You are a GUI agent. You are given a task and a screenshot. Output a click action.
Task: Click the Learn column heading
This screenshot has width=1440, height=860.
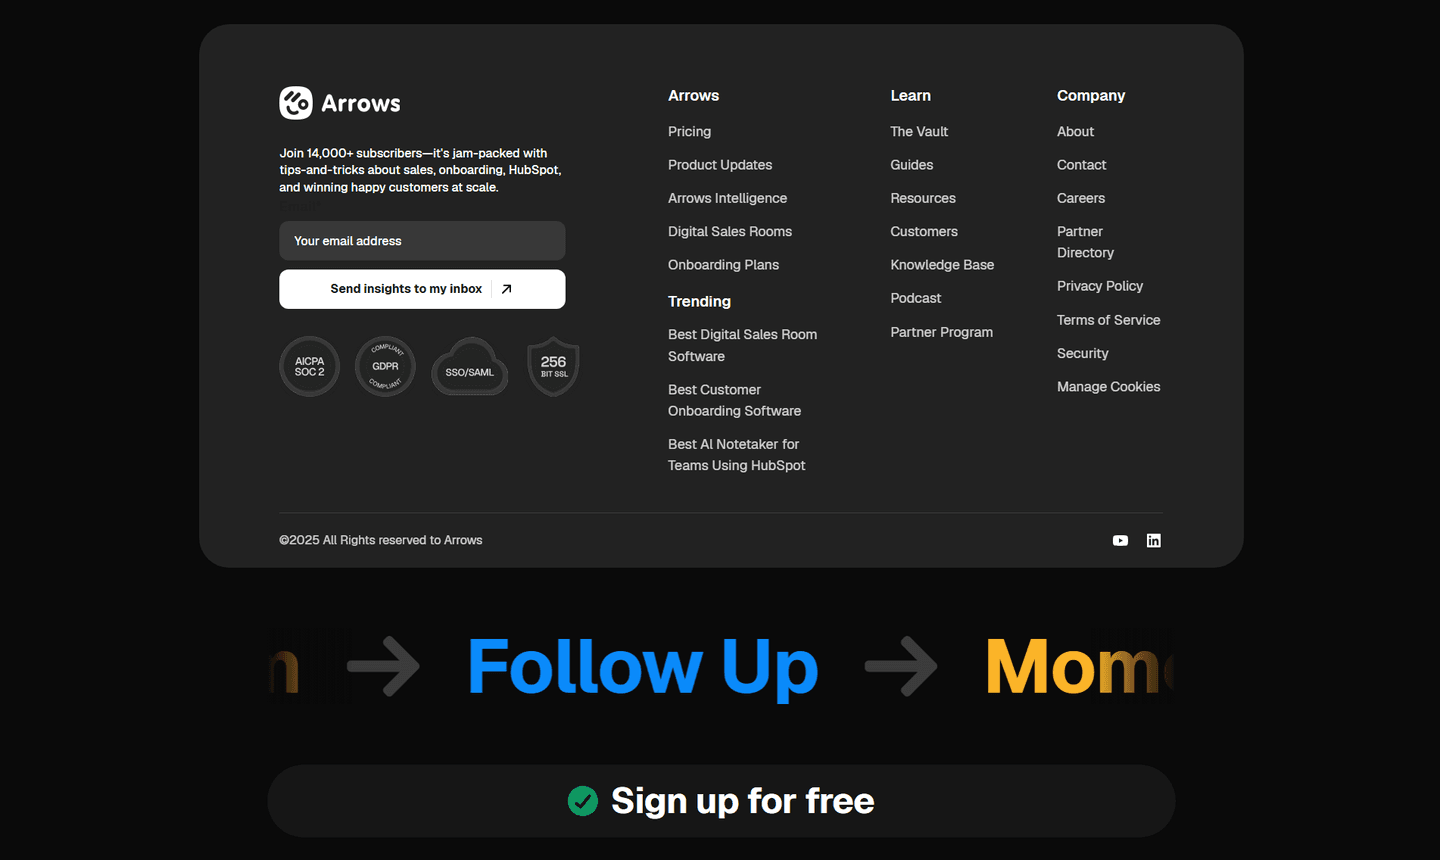tap(910, 96)
